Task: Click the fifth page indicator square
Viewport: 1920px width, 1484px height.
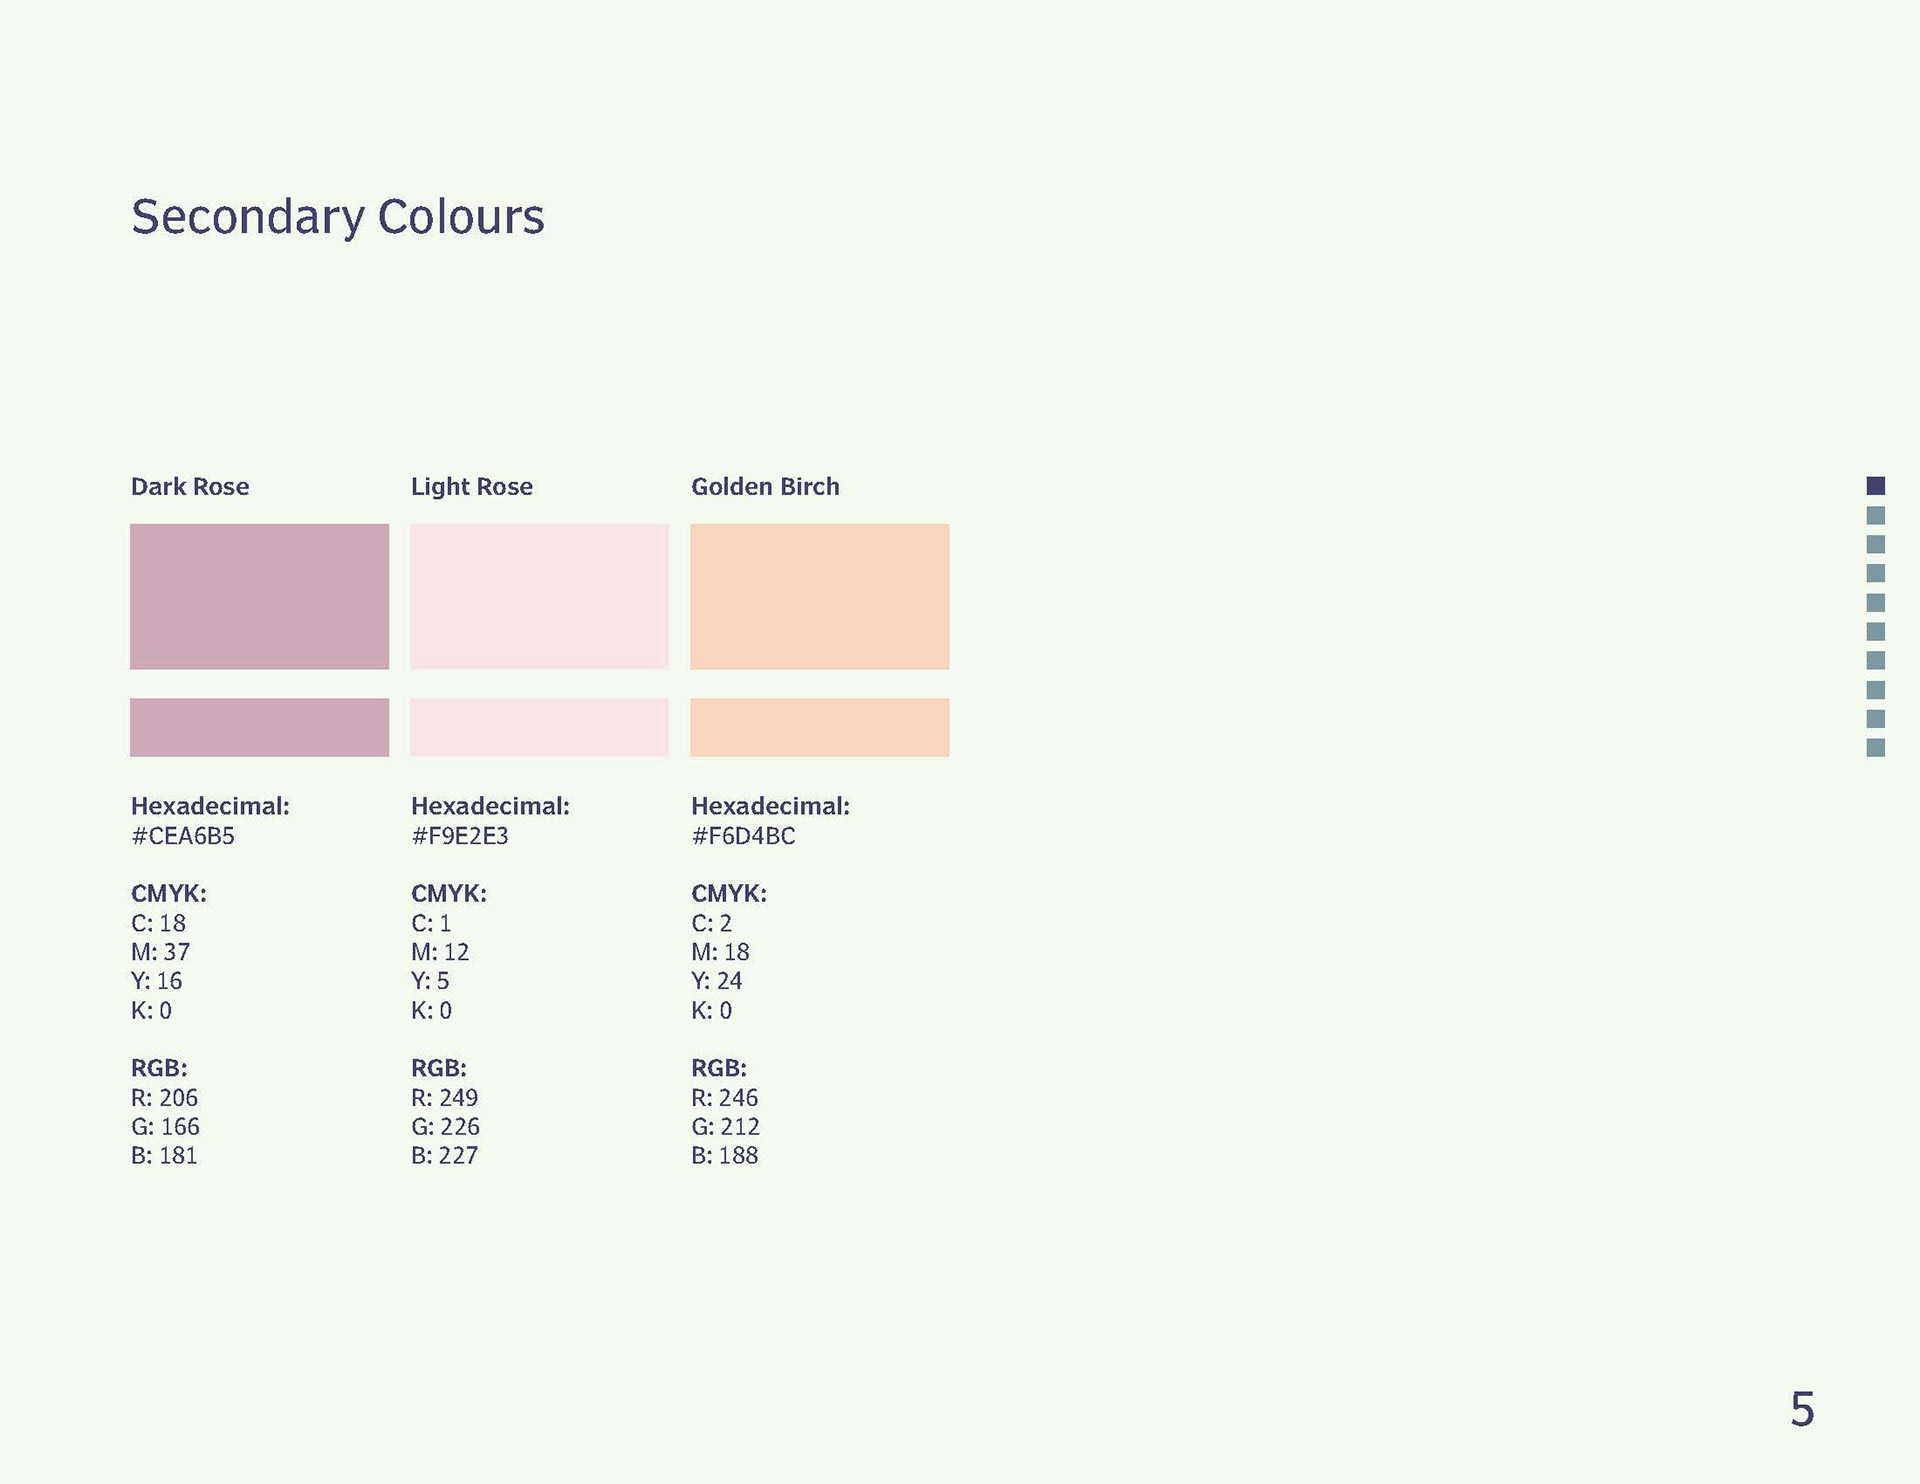Action: (1876, 602)
